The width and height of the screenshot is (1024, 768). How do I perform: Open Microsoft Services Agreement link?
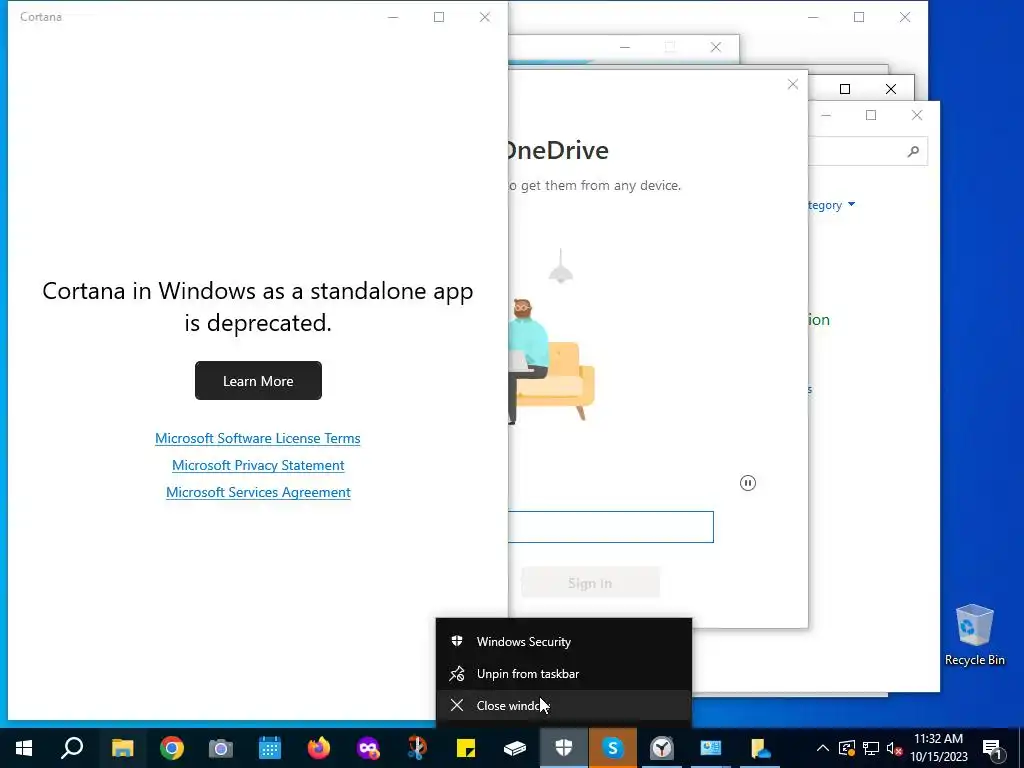pyautogui.click(x=258, y=492)
